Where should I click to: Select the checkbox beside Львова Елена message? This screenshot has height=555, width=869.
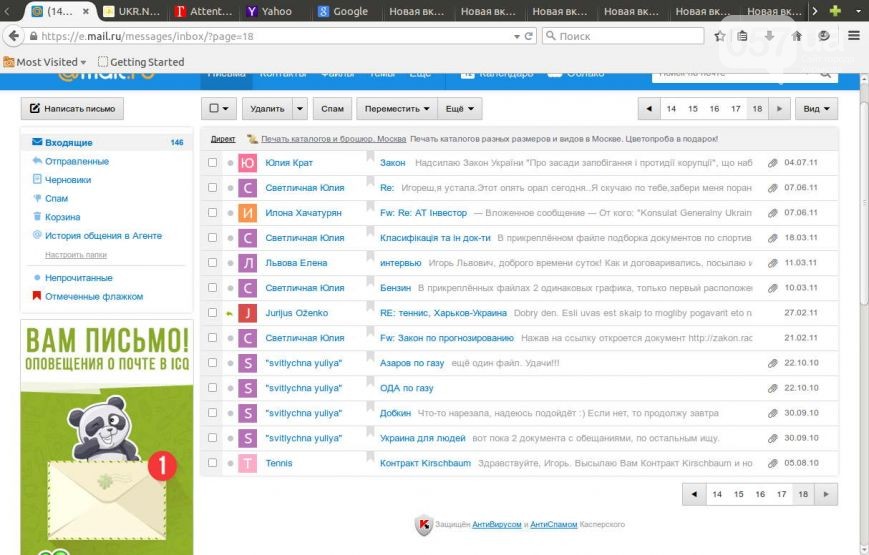point(212,262)
